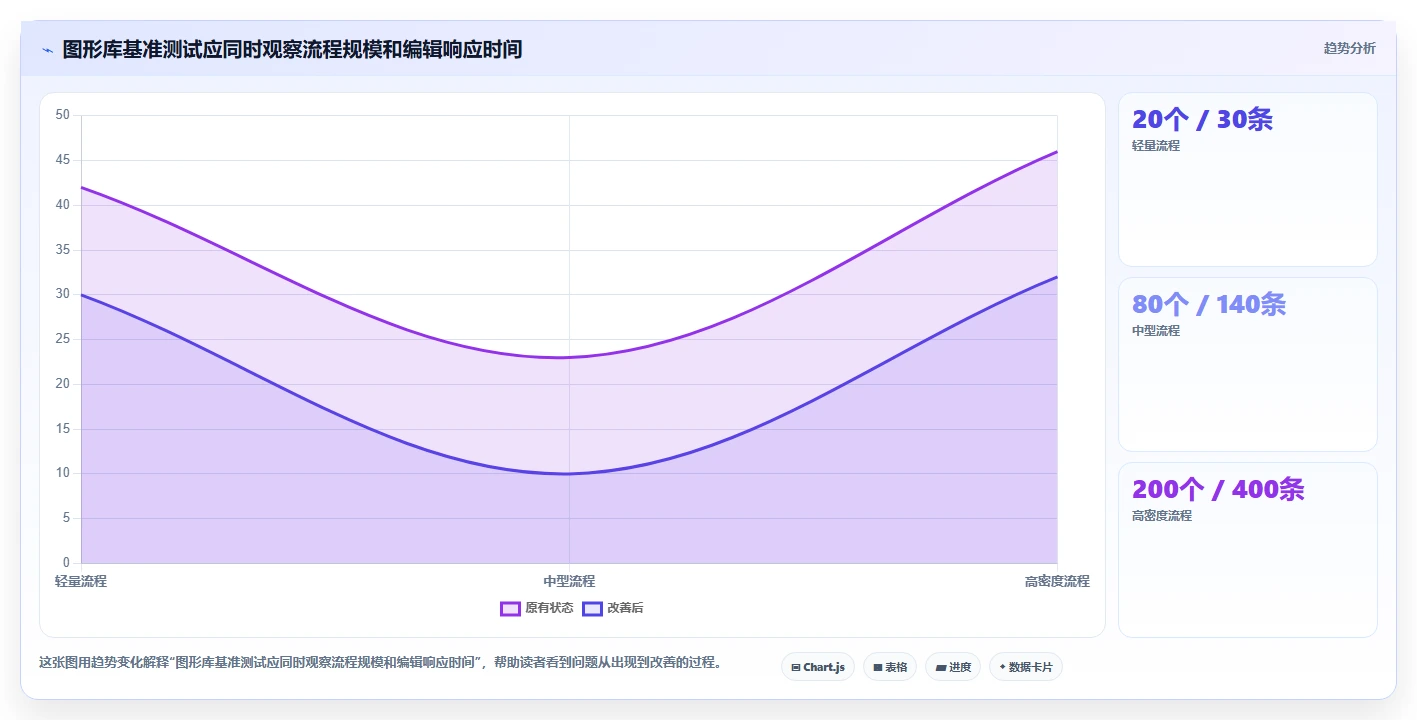
Task: Click the 进度 chip icon
Action: click(940, 667)
